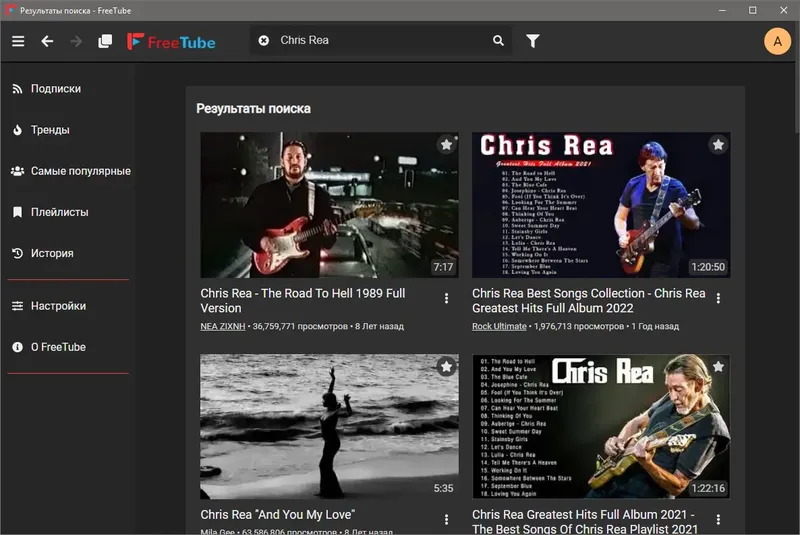
Task: Maximize the FreeTube window
Action: [753, 10]
